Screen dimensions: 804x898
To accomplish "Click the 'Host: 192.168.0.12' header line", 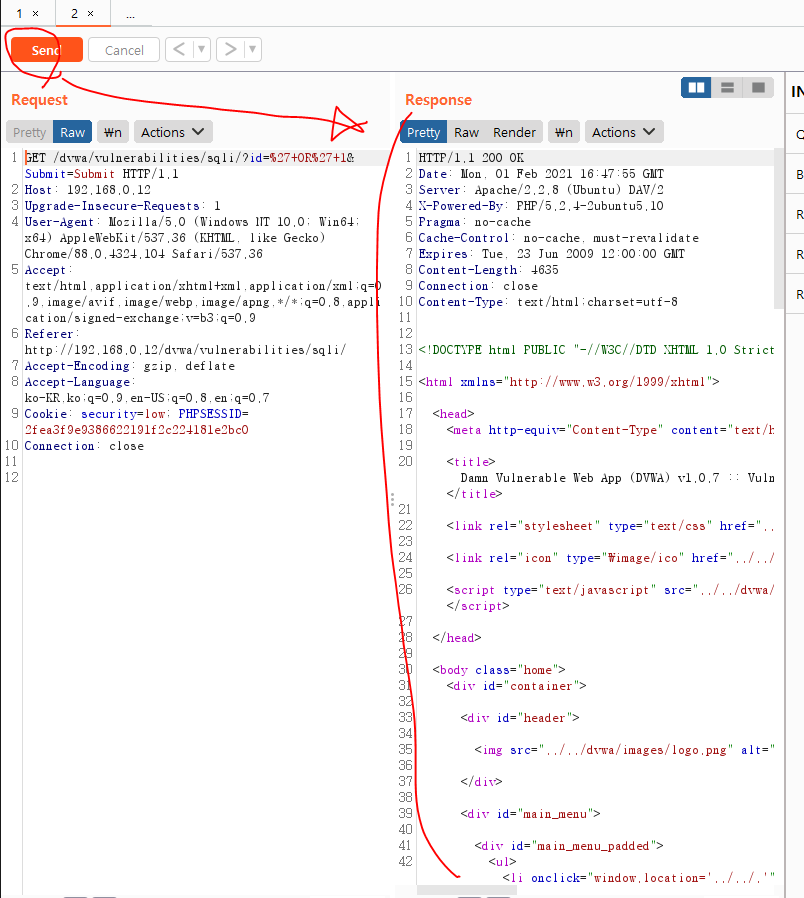I will coord(88,190).
